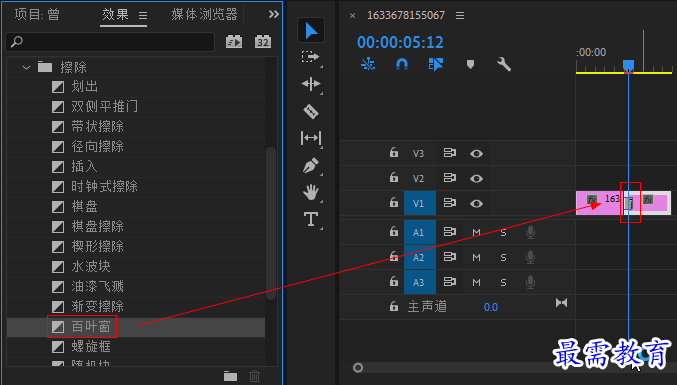Toggle timeline Snap magnet
The width and height of the screenshot is (677, 385).
click(x=402, y=64)
